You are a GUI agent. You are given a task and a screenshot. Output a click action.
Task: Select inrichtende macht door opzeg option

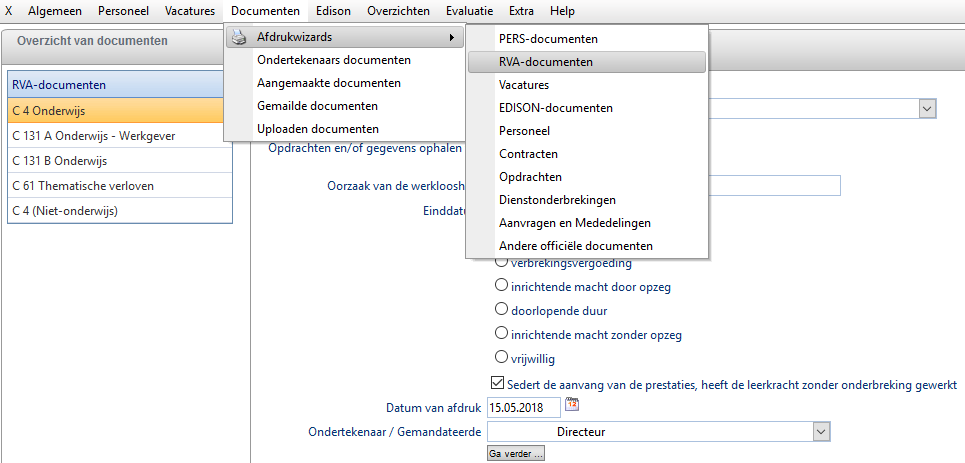tap(502, 286)
